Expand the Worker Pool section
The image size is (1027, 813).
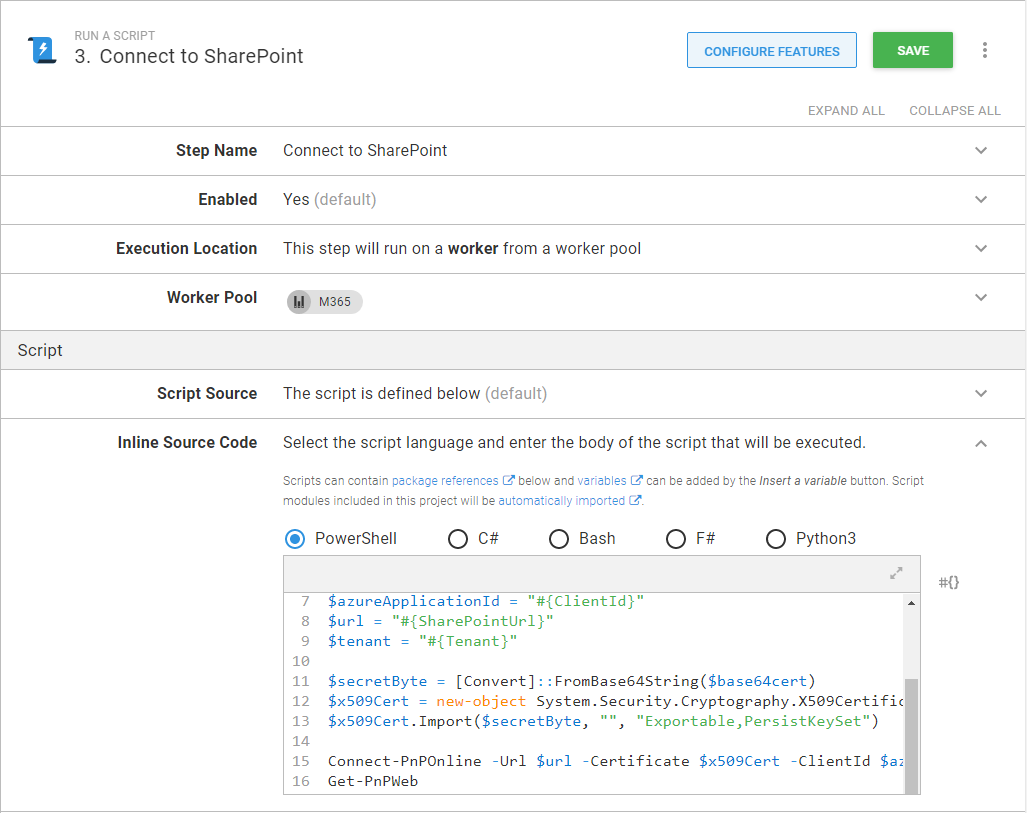tap(981, 297)
